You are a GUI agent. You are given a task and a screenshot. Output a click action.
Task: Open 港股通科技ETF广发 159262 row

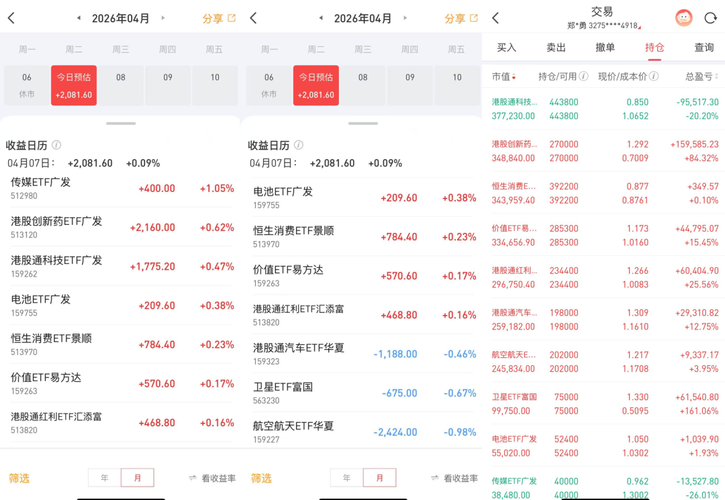[x=121, y=266]
